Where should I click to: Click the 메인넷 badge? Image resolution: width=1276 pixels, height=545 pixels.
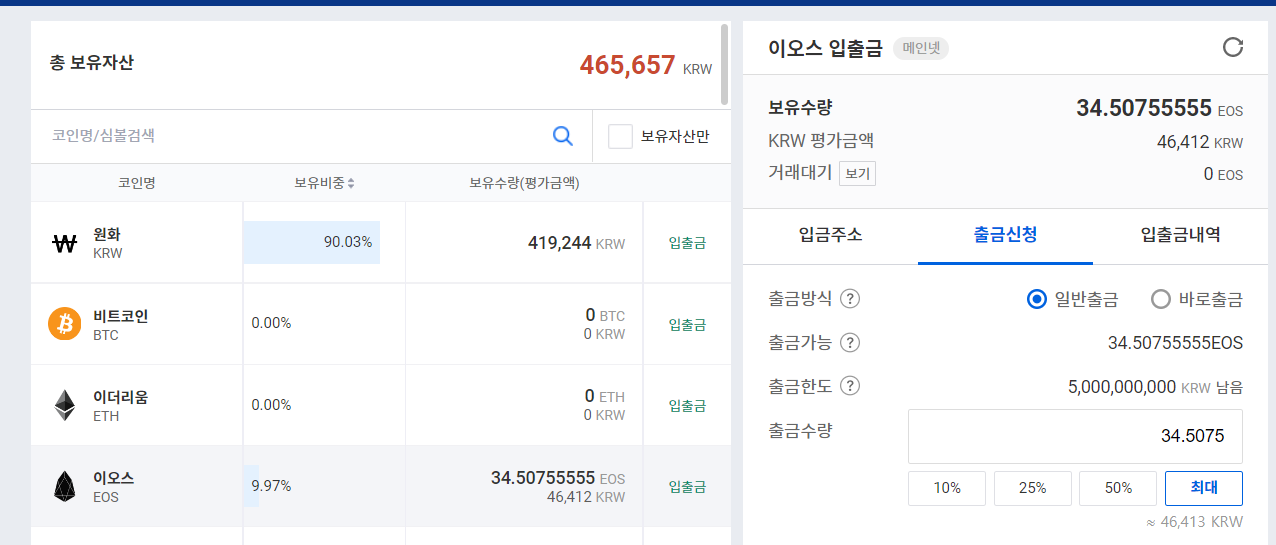(x=920, y=47)
